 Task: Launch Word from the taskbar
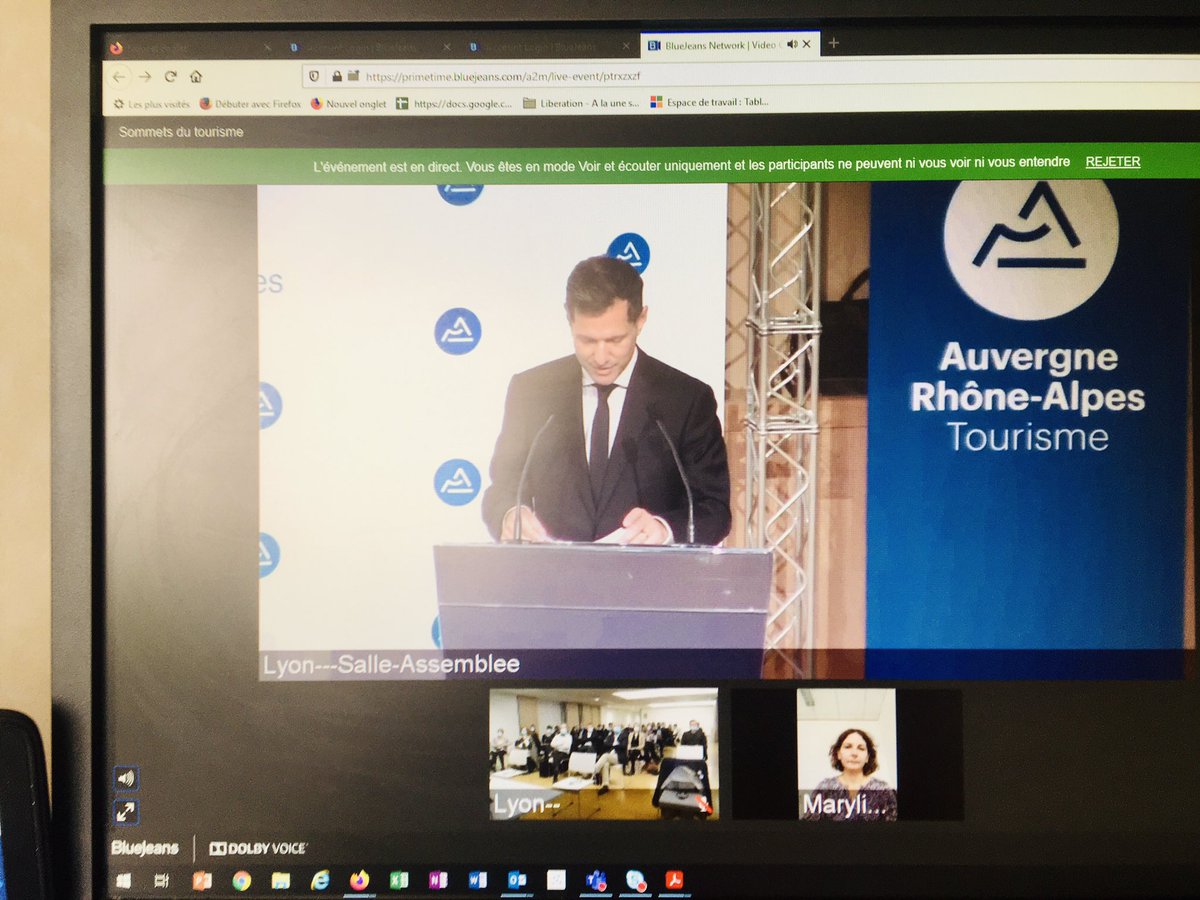click(x=477, y=880)
